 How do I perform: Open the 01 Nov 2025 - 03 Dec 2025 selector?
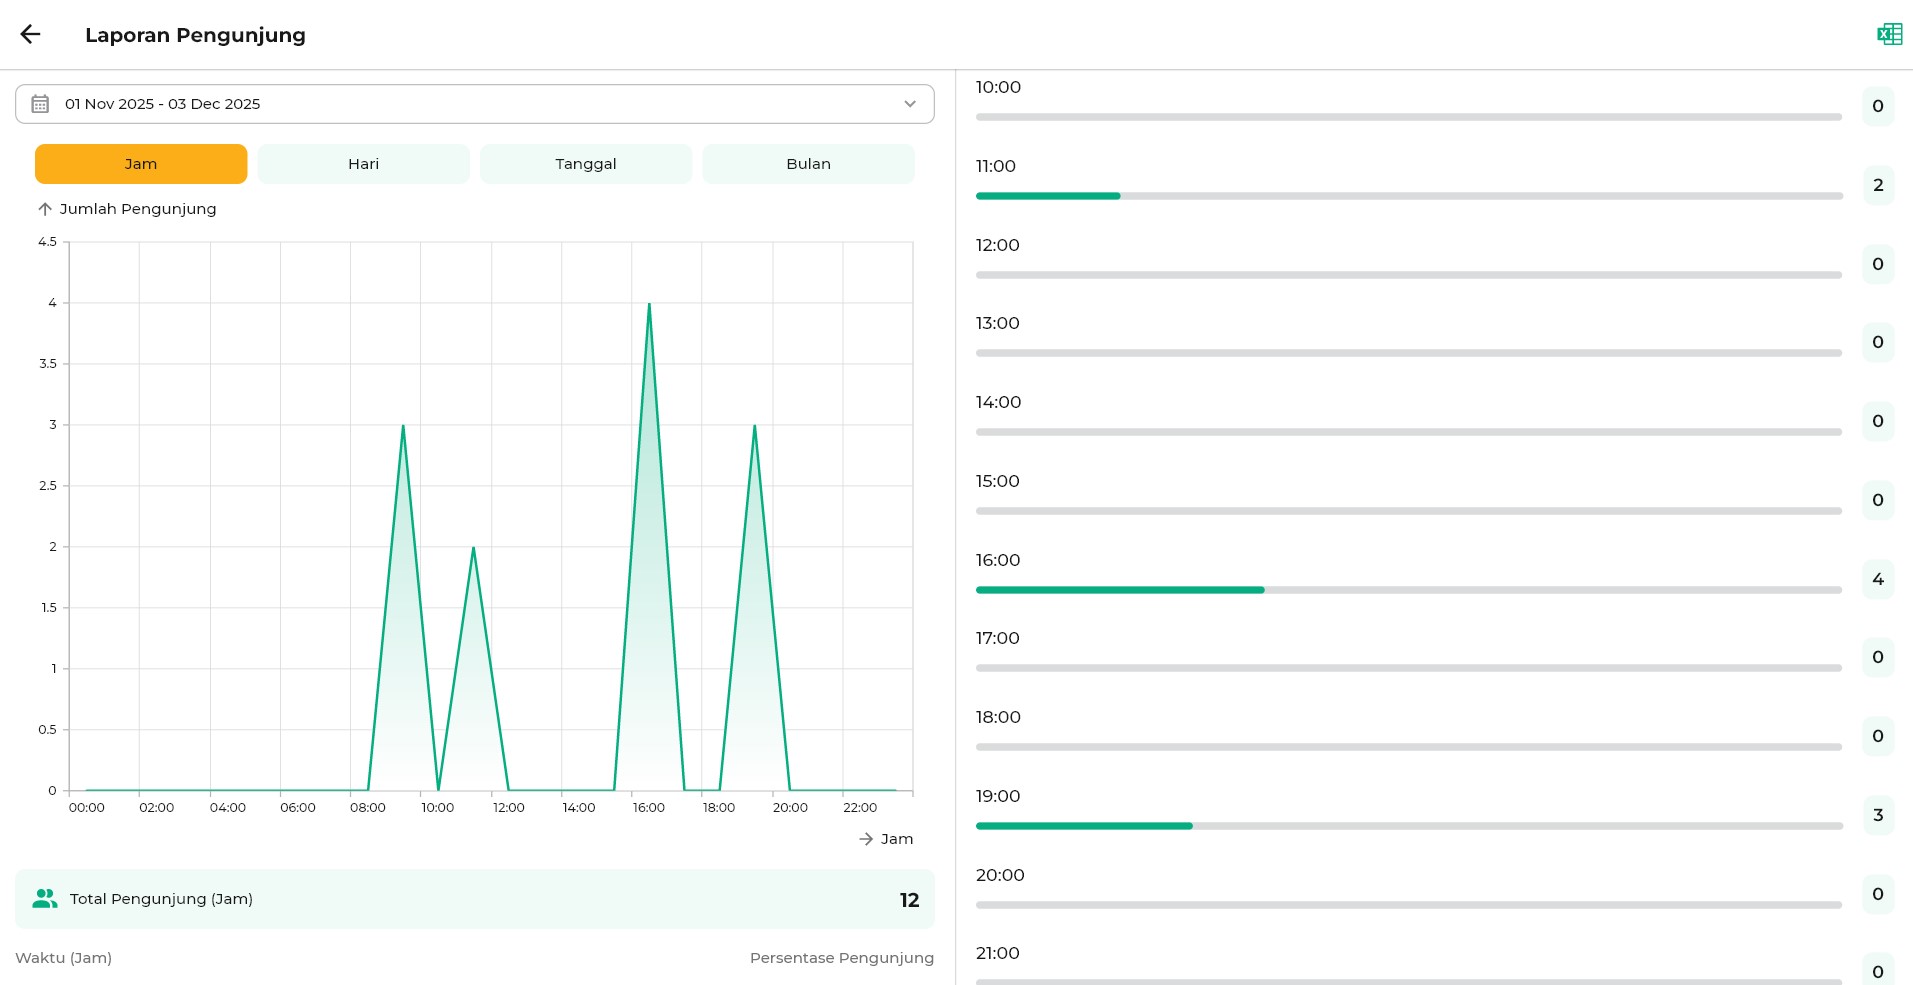475,104
